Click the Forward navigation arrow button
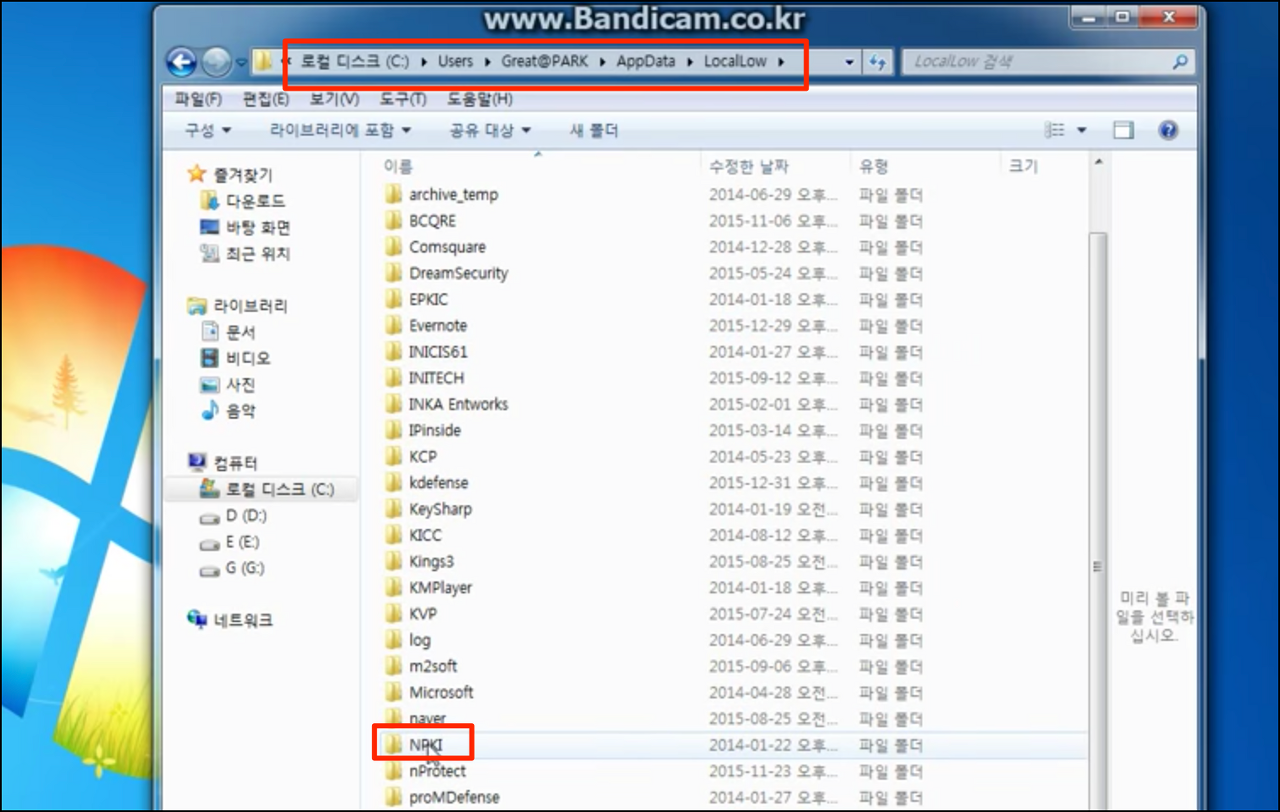The height and width of the screenshot is (812, 1280). click(215, 62)
